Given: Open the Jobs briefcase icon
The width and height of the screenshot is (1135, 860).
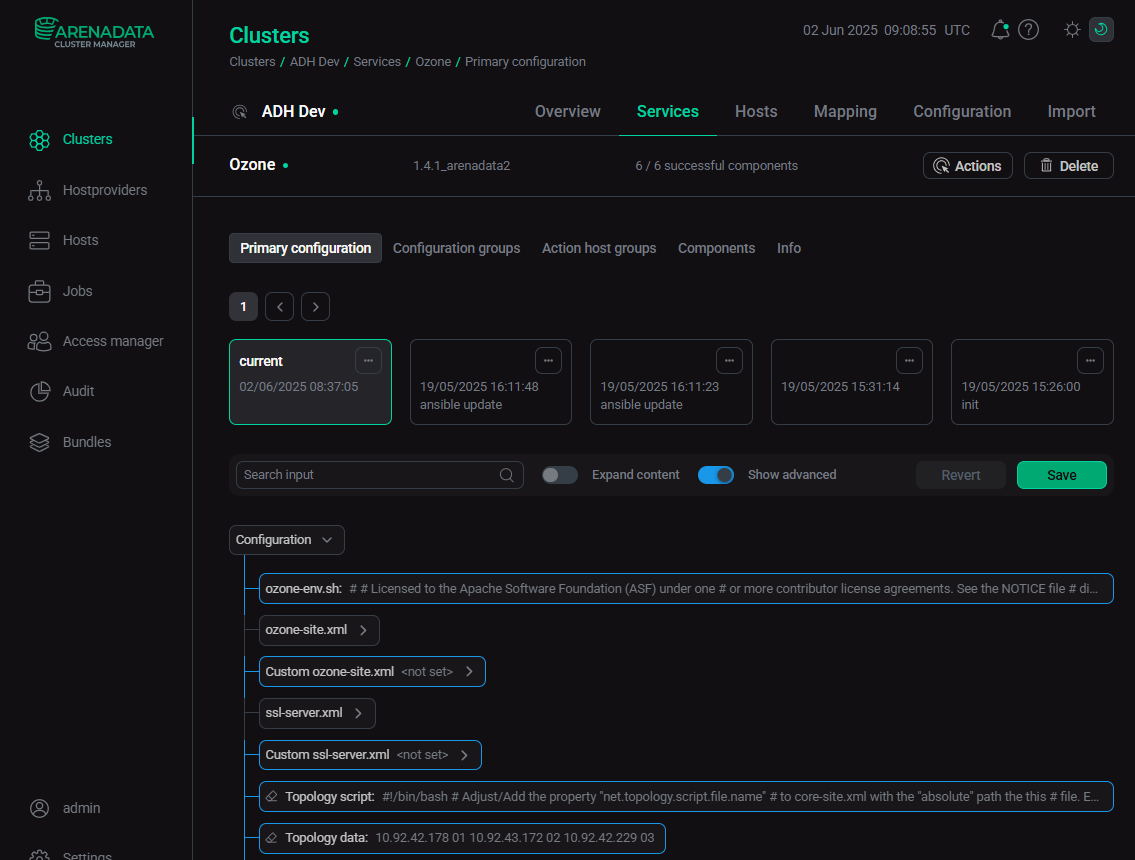Looking at the screenshot, I should click(39, 291).
